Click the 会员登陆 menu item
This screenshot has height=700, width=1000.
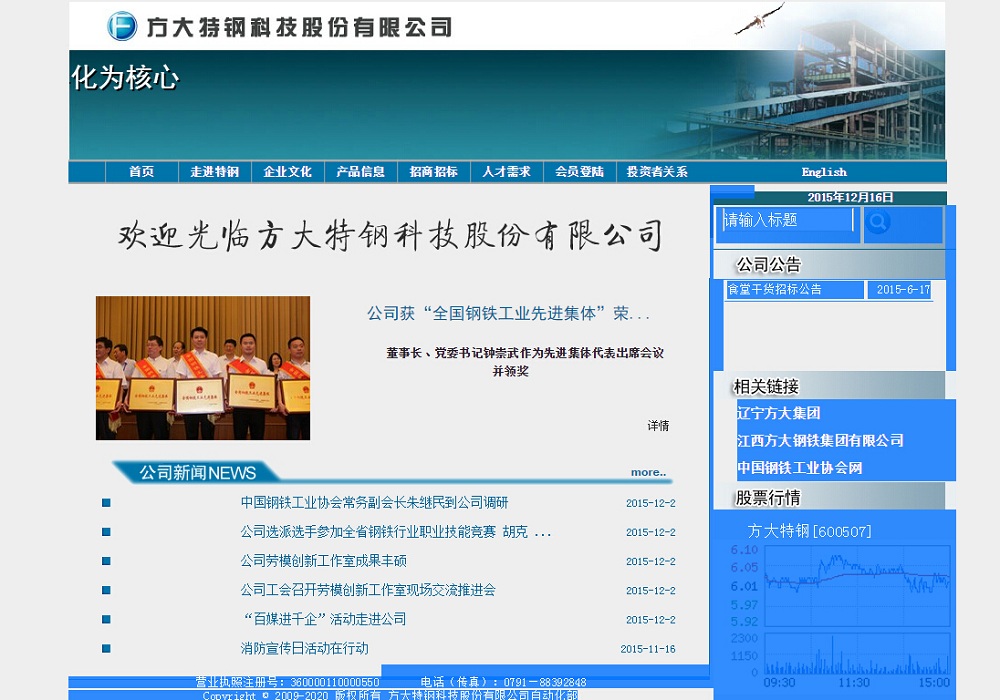pos(579,171)
